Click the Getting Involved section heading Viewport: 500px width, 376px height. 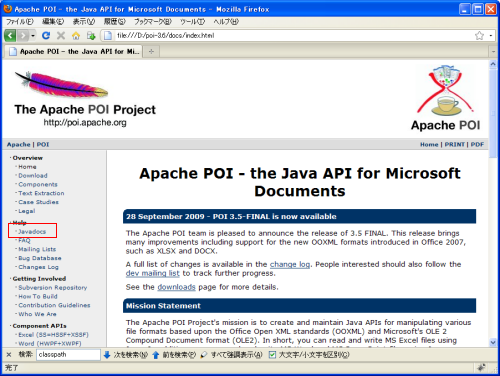pyautogui.click(x=39, y=278)
